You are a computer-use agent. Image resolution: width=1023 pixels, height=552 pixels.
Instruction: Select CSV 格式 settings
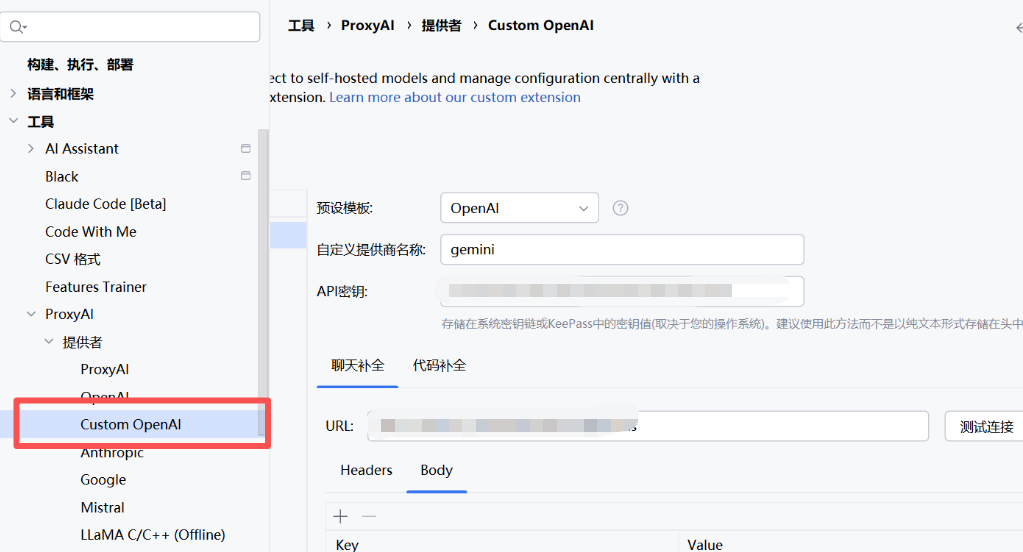pos(72,259)
